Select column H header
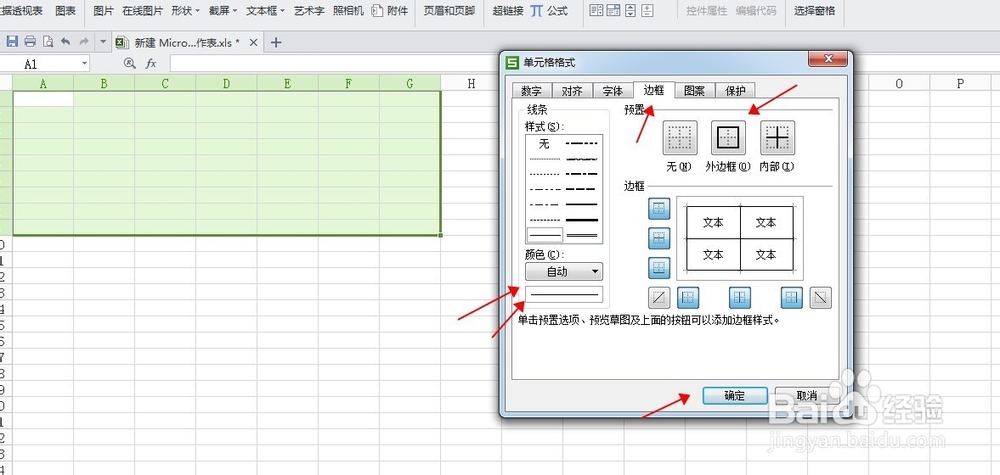Image resolution: width=1000 pixels, height=475 pixels. point(471,84)
